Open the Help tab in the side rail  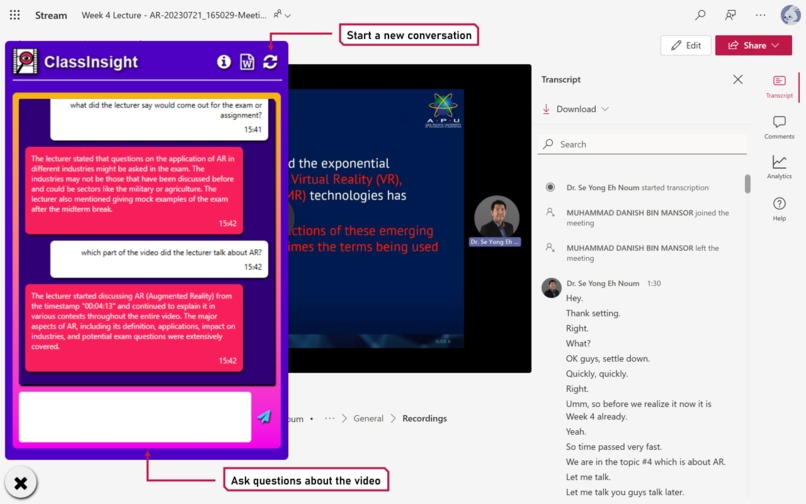pyautogui.click(x=779, y=209)
